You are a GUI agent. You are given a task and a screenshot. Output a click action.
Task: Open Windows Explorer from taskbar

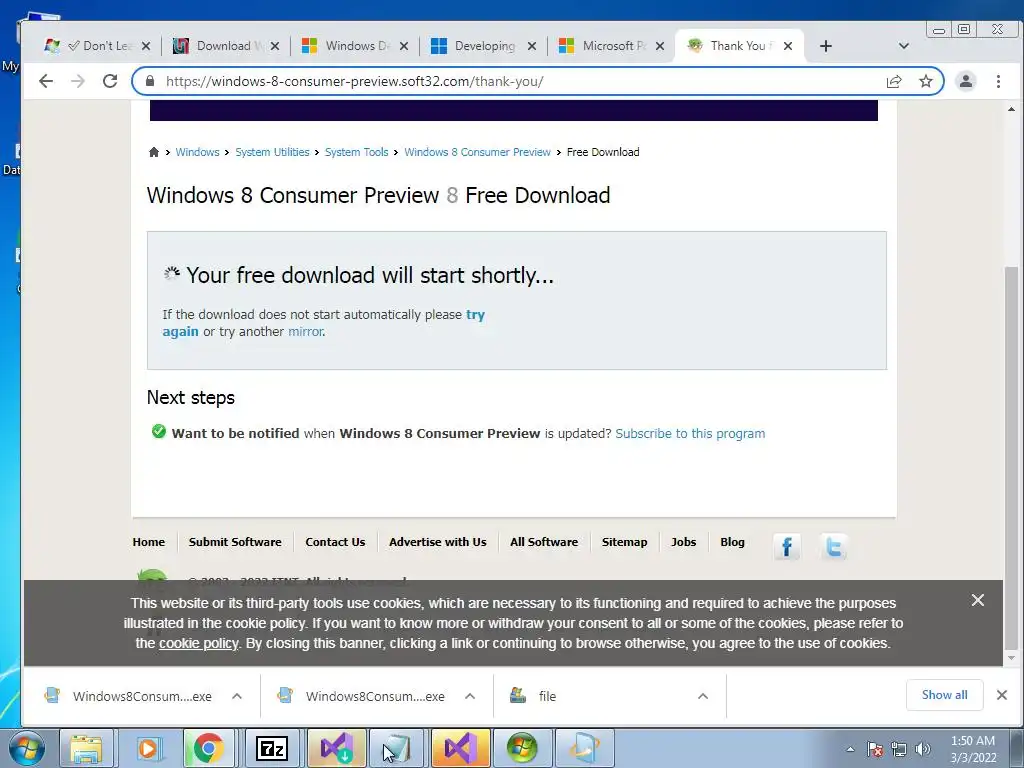coord(86,748)
